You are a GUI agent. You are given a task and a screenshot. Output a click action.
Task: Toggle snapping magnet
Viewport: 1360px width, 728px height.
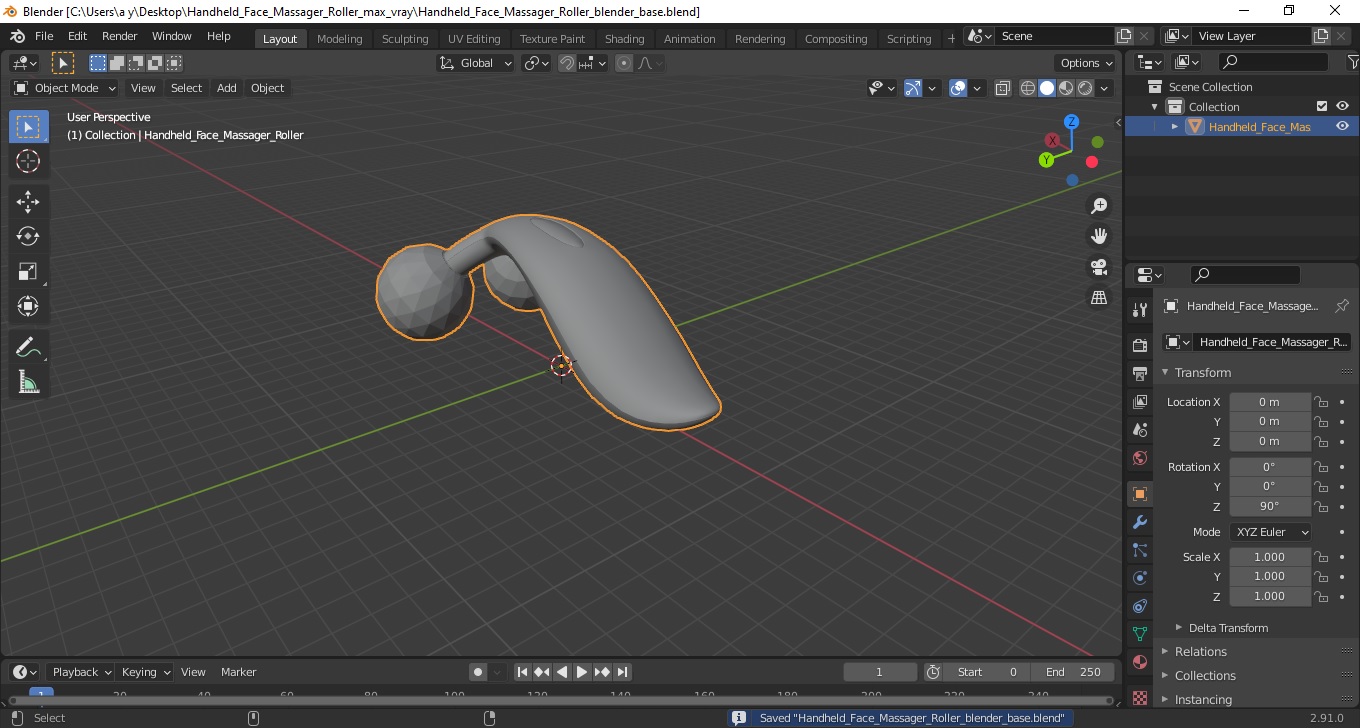click(567, 63)
